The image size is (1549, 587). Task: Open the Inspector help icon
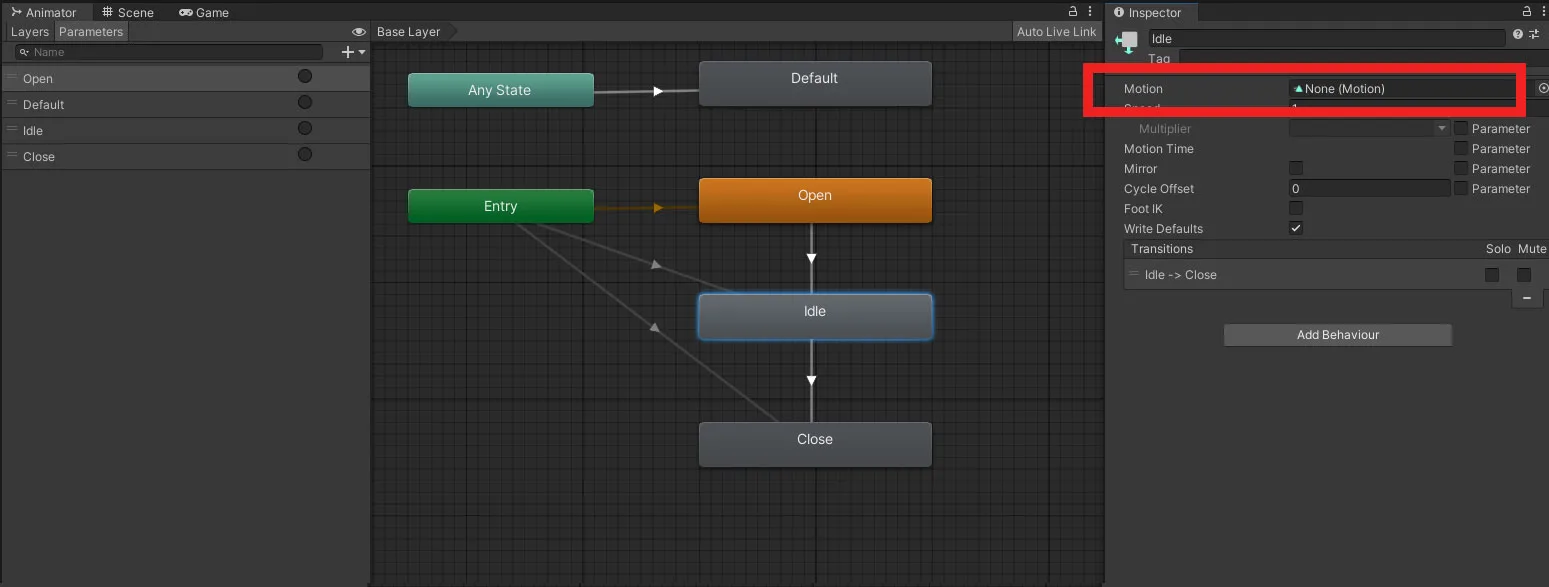1517,35
